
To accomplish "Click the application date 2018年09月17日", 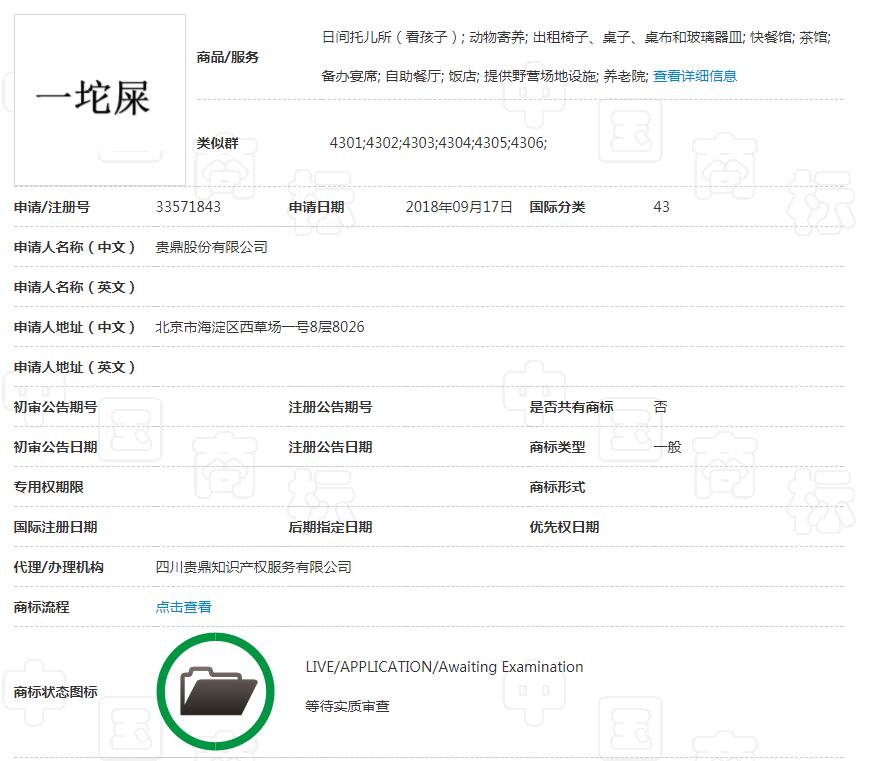I will click(x=459, y=207).
